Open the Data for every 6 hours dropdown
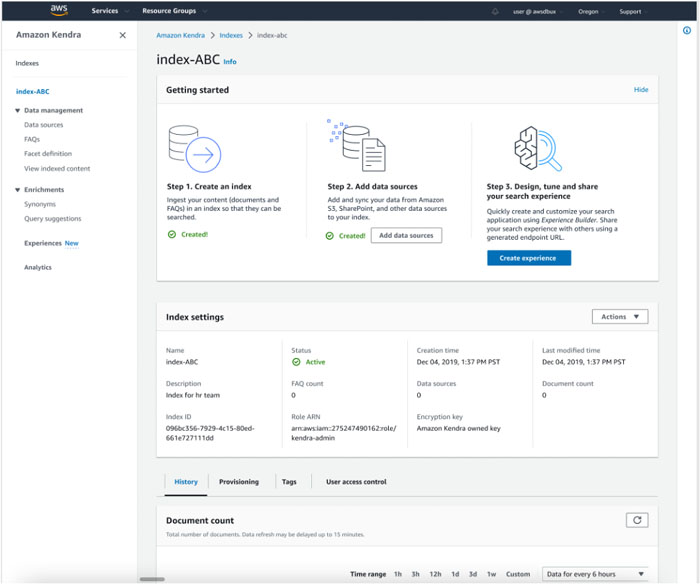Image resolution: width=700 pixels, height=584 pixels. click(595, 574)
